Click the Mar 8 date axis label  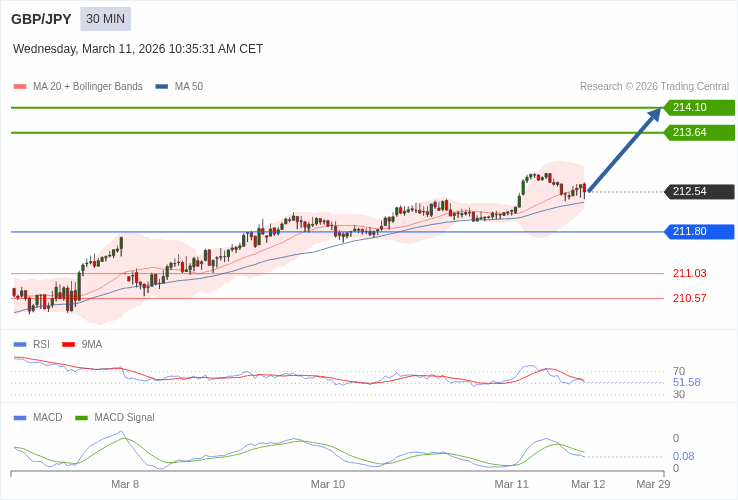(125, 484)
